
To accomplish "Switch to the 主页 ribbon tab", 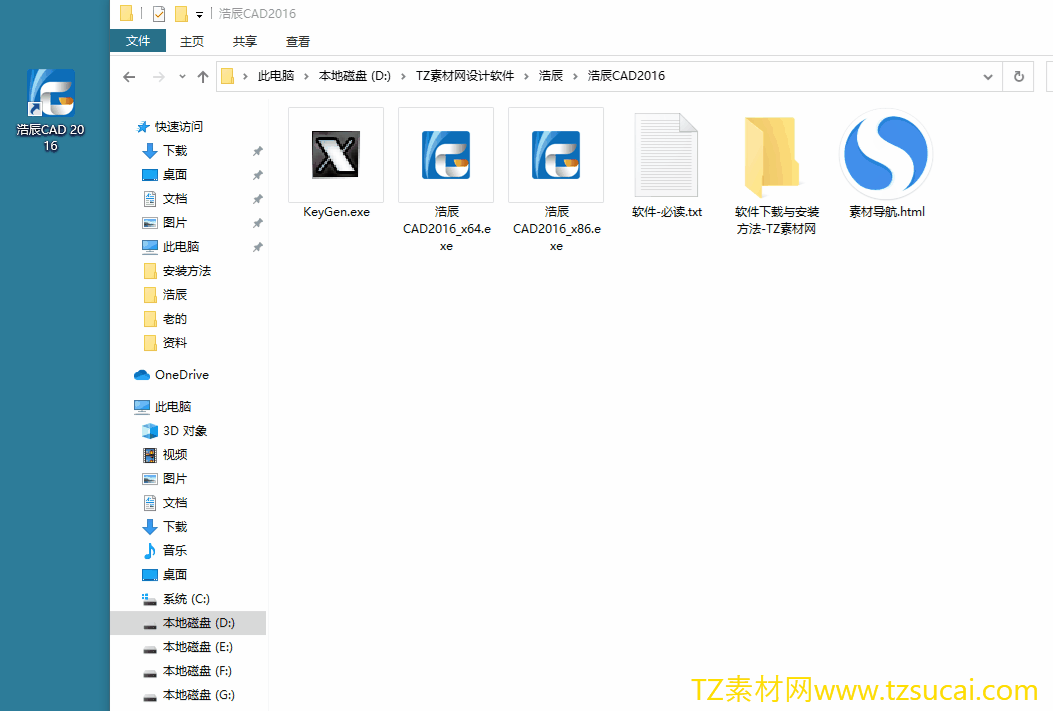I will (x=192, y=42).
